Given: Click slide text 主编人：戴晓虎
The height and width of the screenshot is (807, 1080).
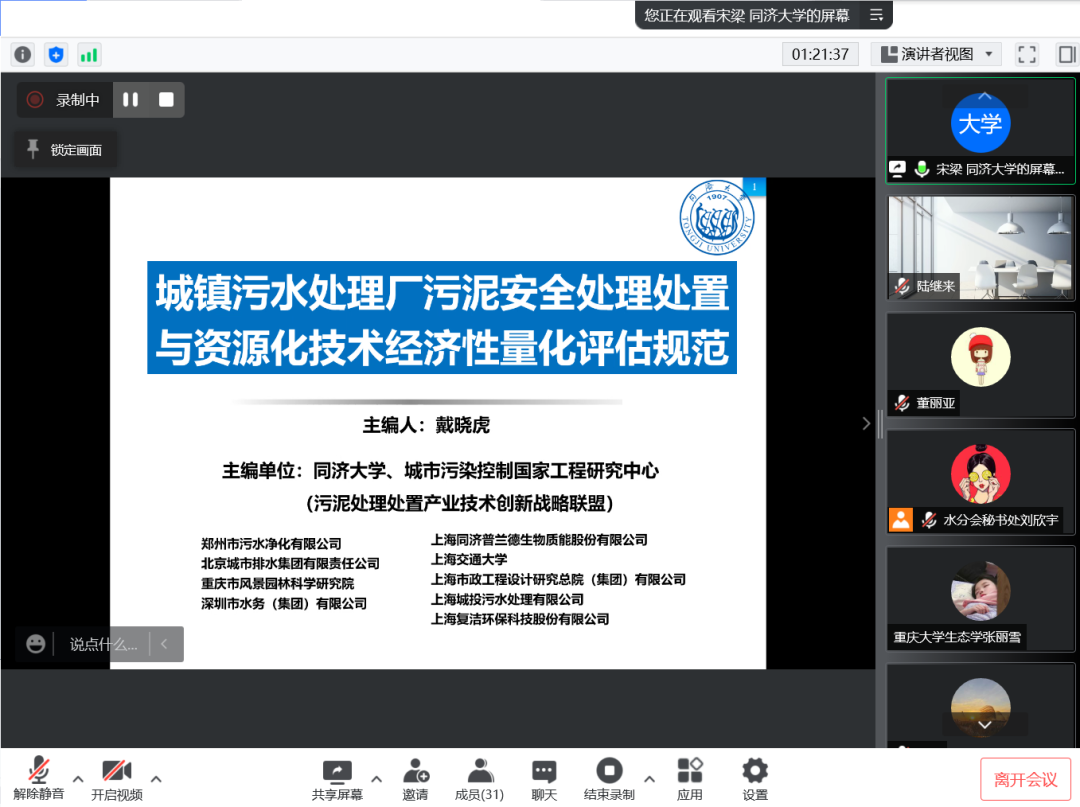Looking at the screenshot, I should 426,426.
